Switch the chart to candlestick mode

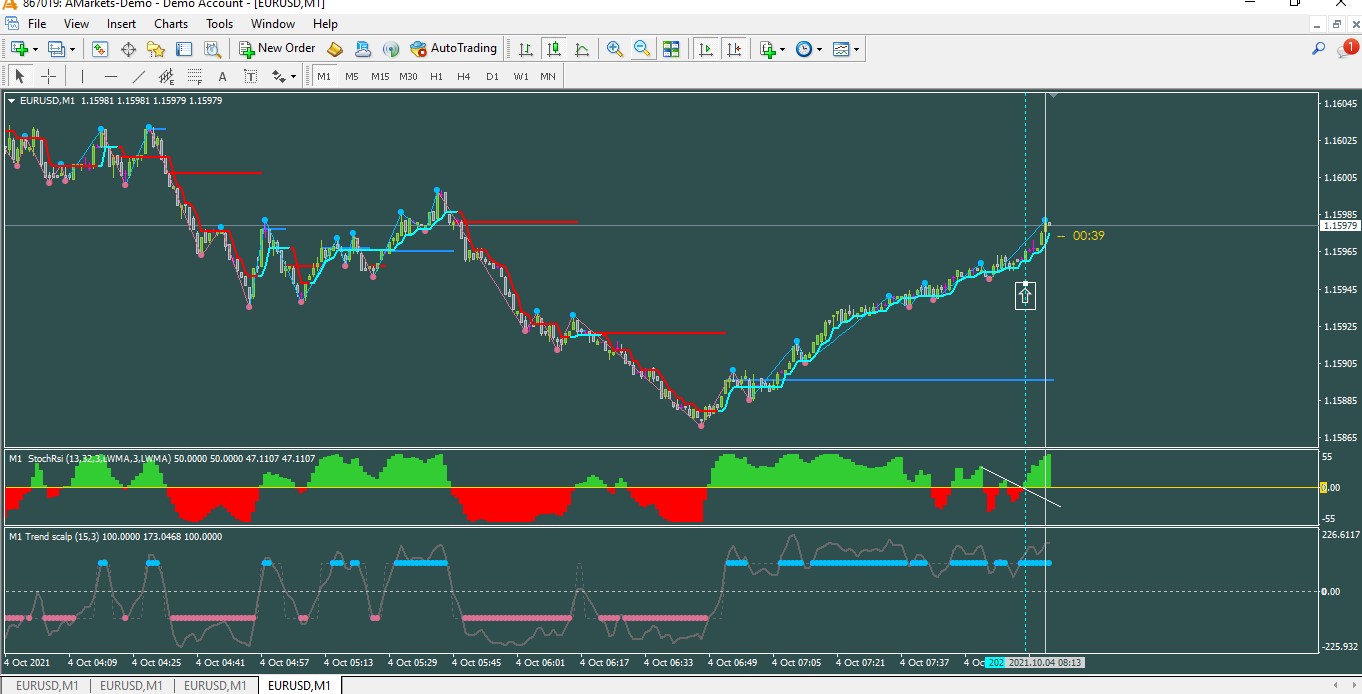(554, 49)
